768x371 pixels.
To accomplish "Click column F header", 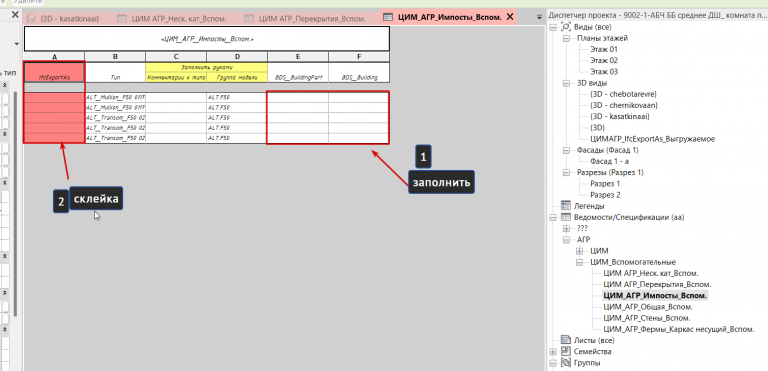I will (x=359, y=57).
